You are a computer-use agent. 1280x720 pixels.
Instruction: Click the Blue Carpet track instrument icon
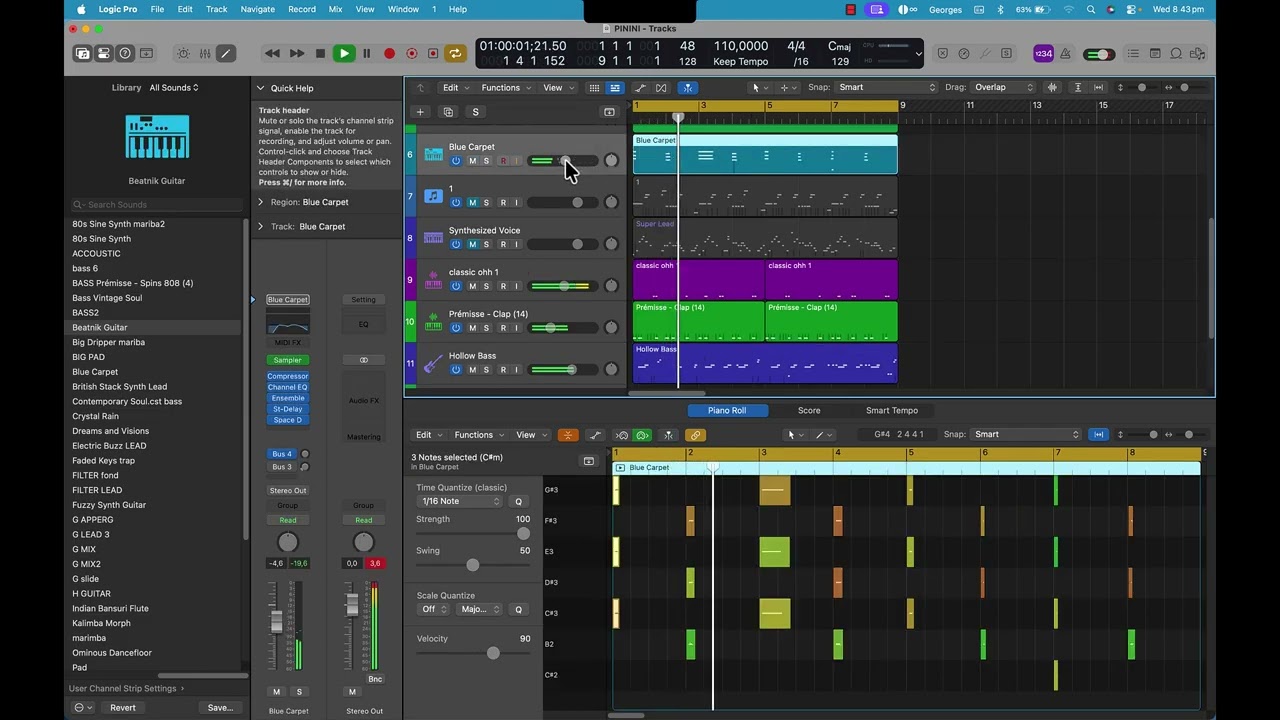point(433,155)
